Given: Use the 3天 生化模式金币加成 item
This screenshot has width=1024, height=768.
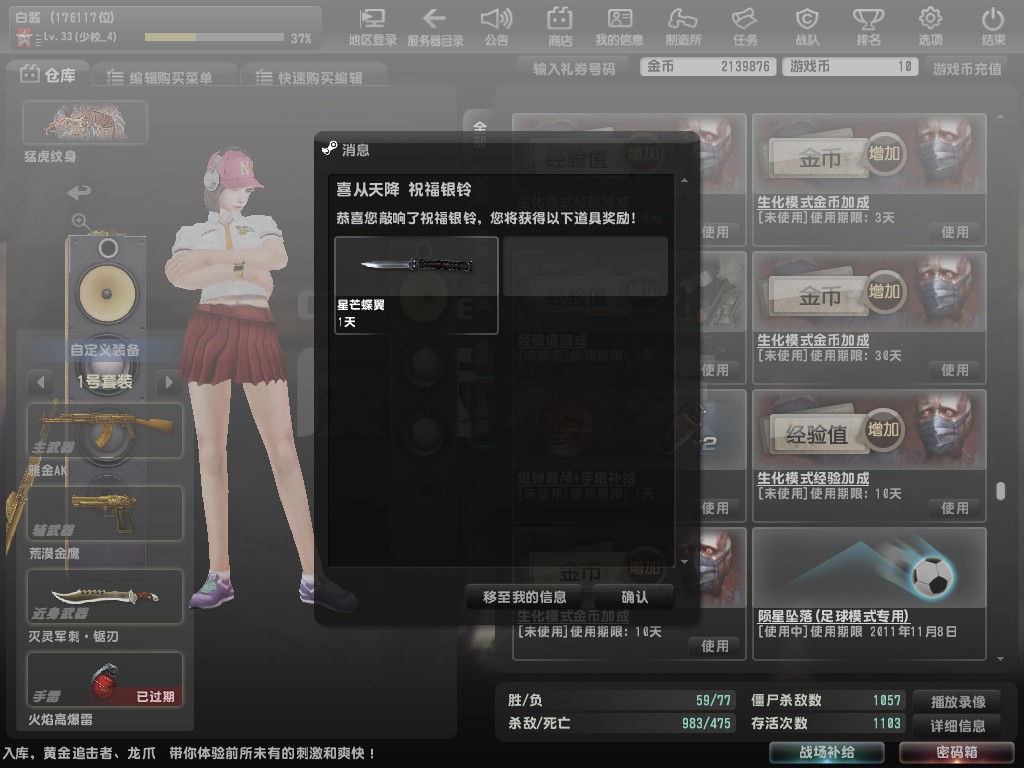Looking at the screenshot, I should pyautogui.click(x=955, y=232).
